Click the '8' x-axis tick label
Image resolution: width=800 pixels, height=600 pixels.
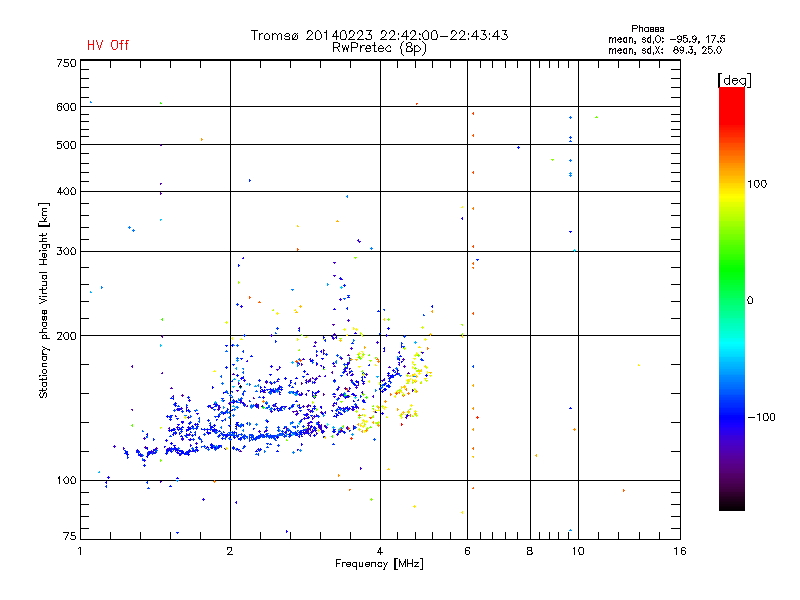click(x=530, y=551)
